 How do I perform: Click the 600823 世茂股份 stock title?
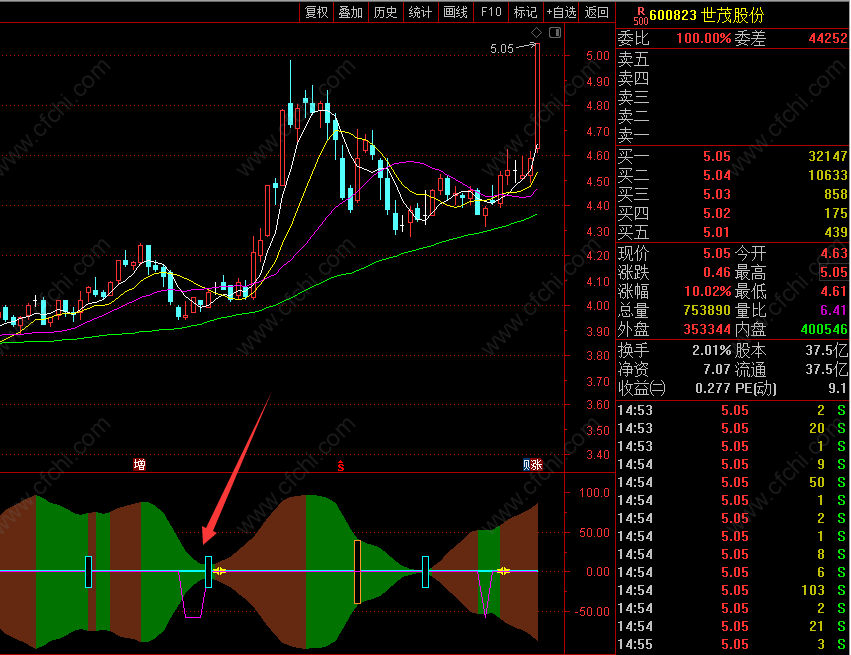click(707, 15)
